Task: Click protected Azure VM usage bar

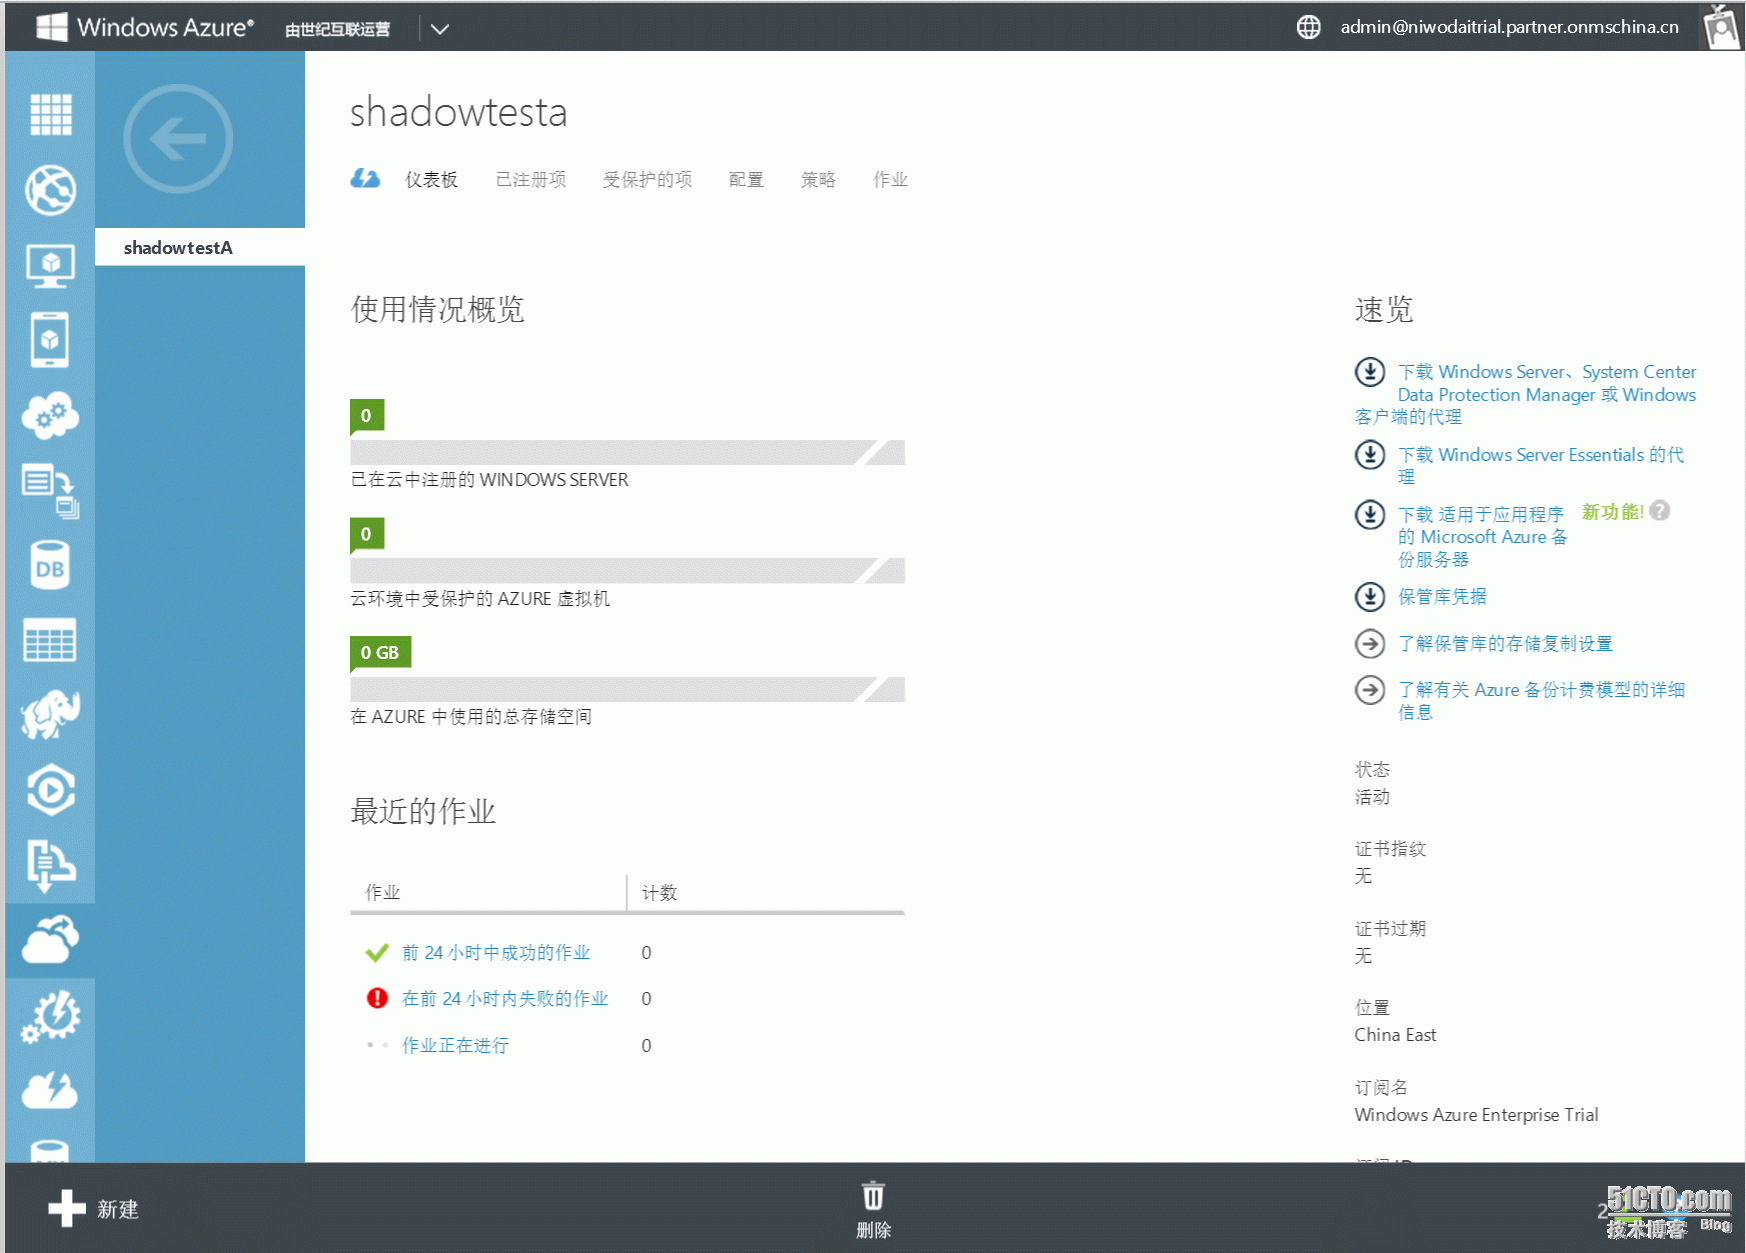Action: click(627, 571)
